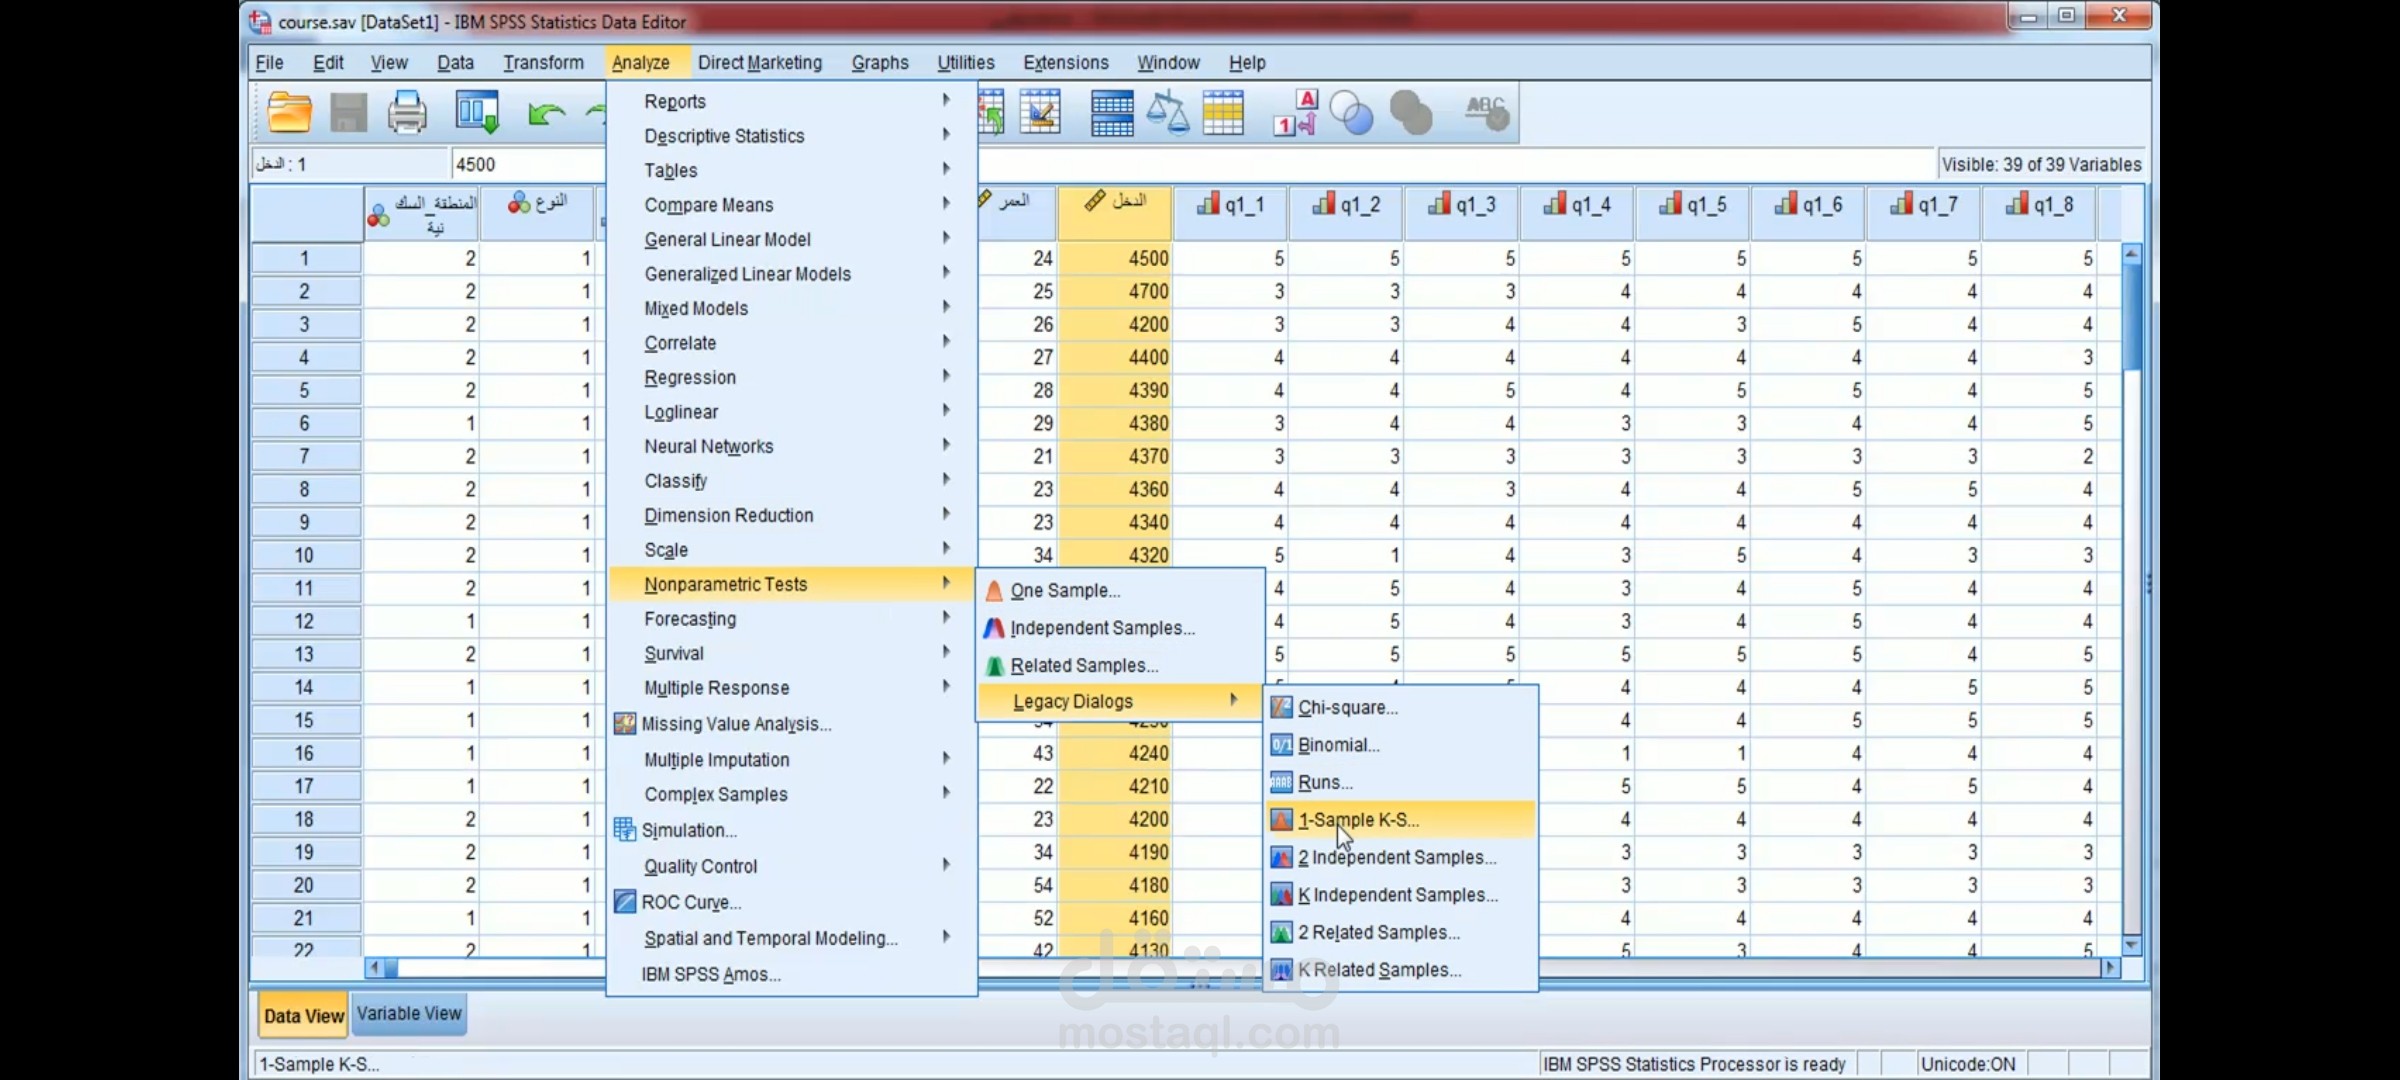This screenshot has width=2400, height=1080.
Task: Click the Recall Recently Used Dialogs icon
Action: [x=477, y=112]
